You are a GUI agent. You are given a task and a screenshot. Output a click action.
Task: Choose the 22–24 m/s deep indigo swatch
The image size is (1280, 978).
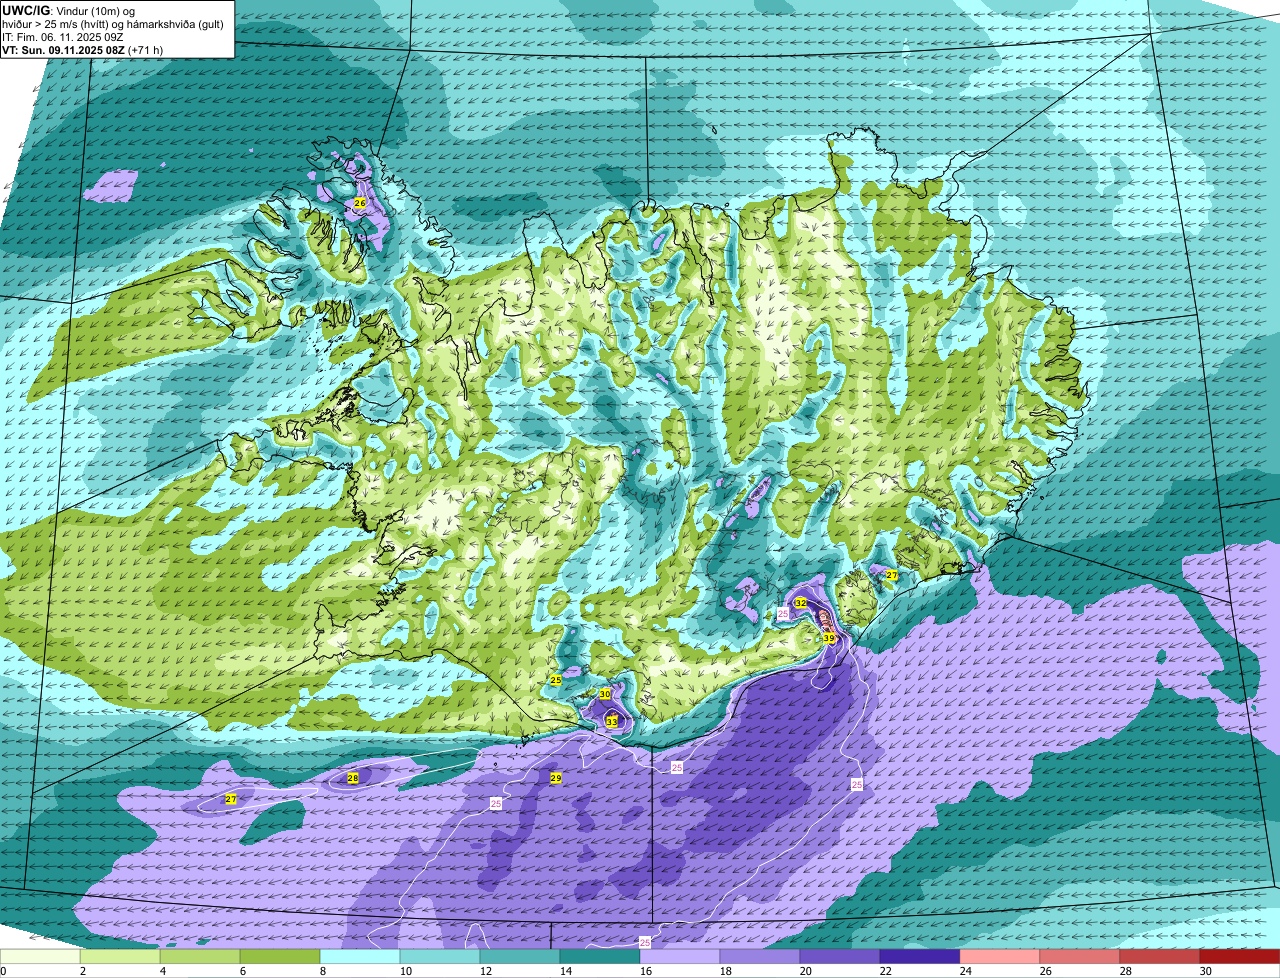coord(920,957)
